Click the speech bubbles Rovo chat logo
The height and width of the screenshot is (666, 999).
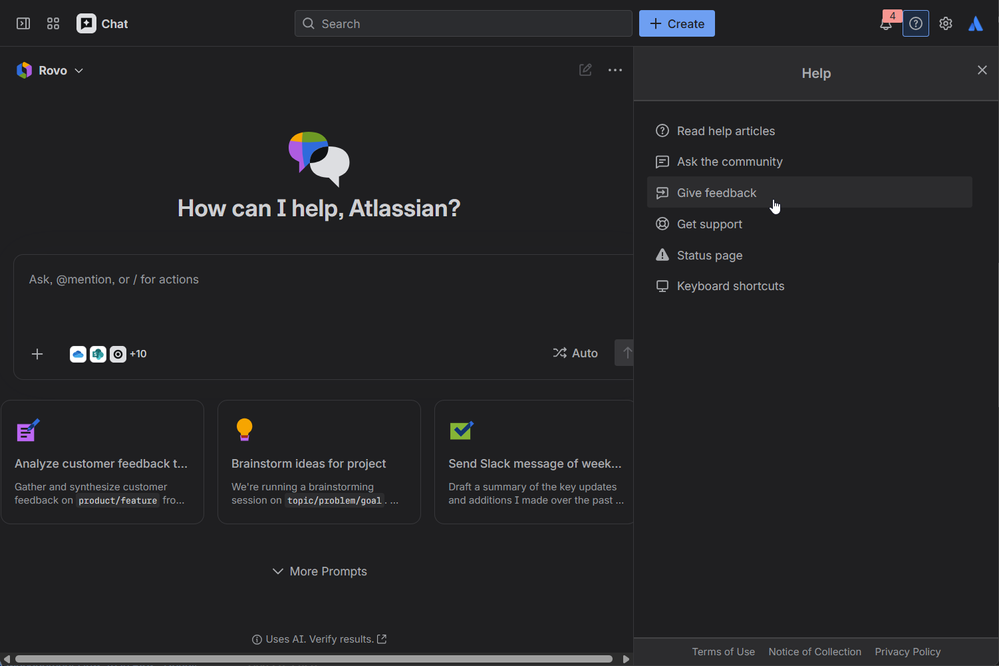319,159
